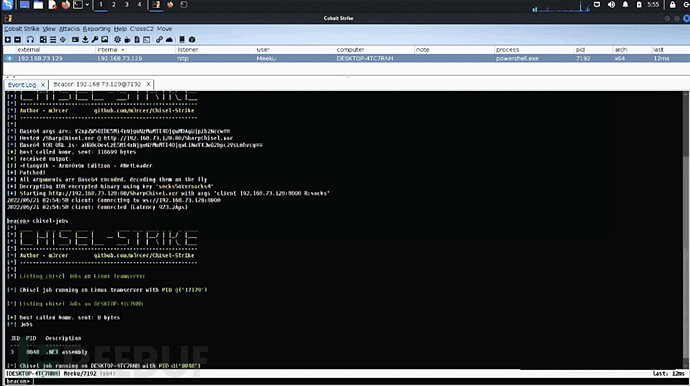Sort sessions by listener column header
The width and height of the screenshot is (690, 386).
pos(215,50)
